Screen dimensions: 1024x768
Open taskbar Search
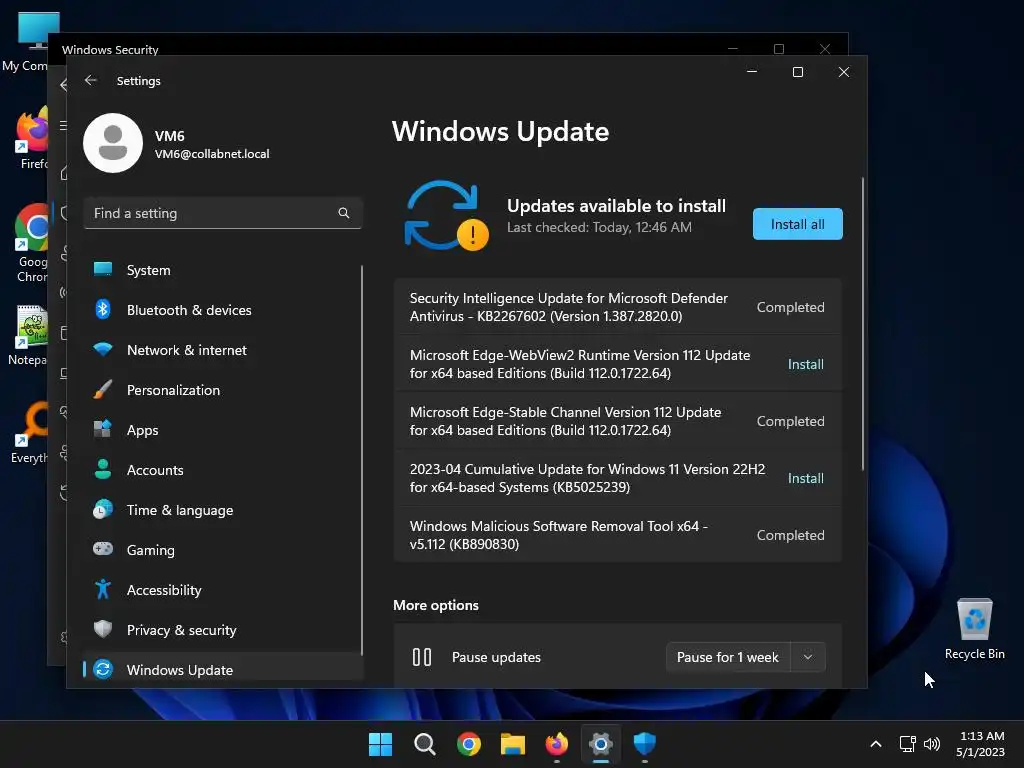424,744
